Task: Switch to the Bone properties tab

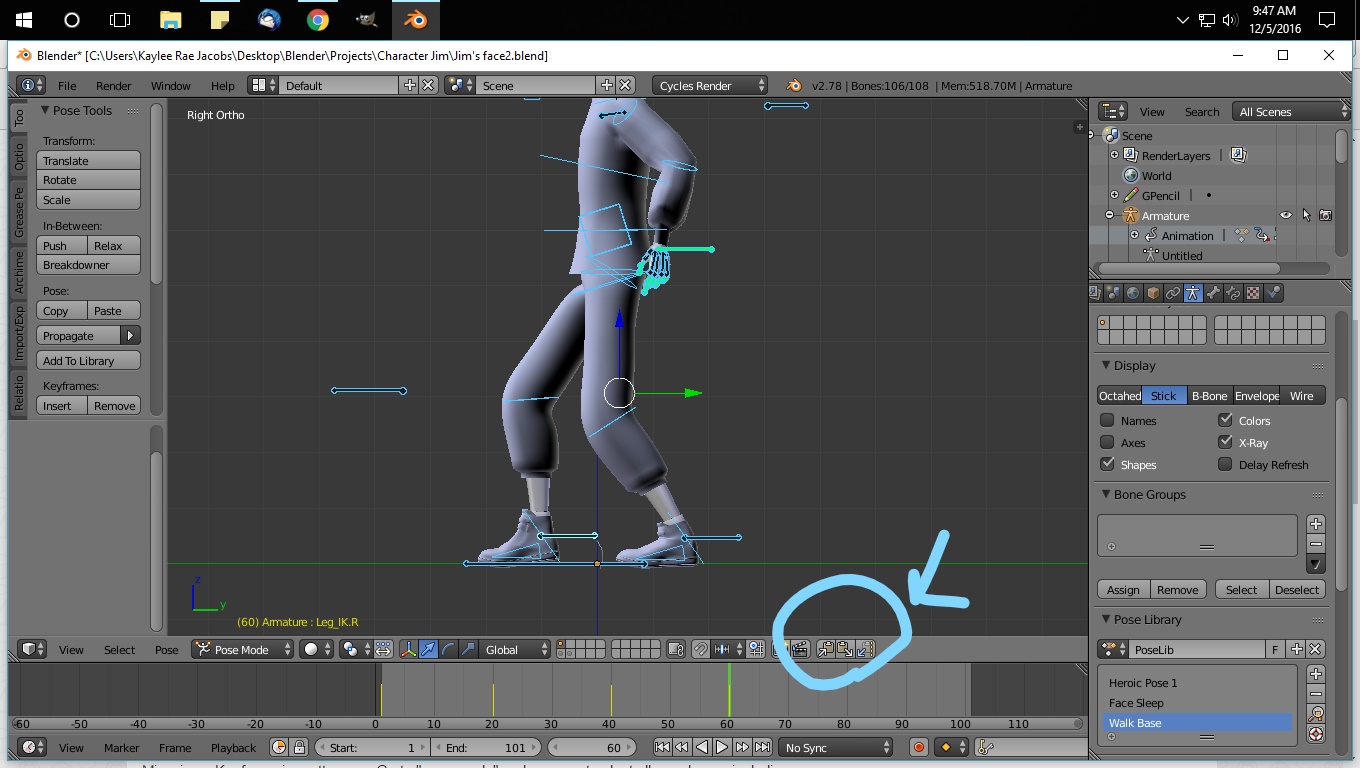Action: pyautogui.click(x=1214, y=292)
